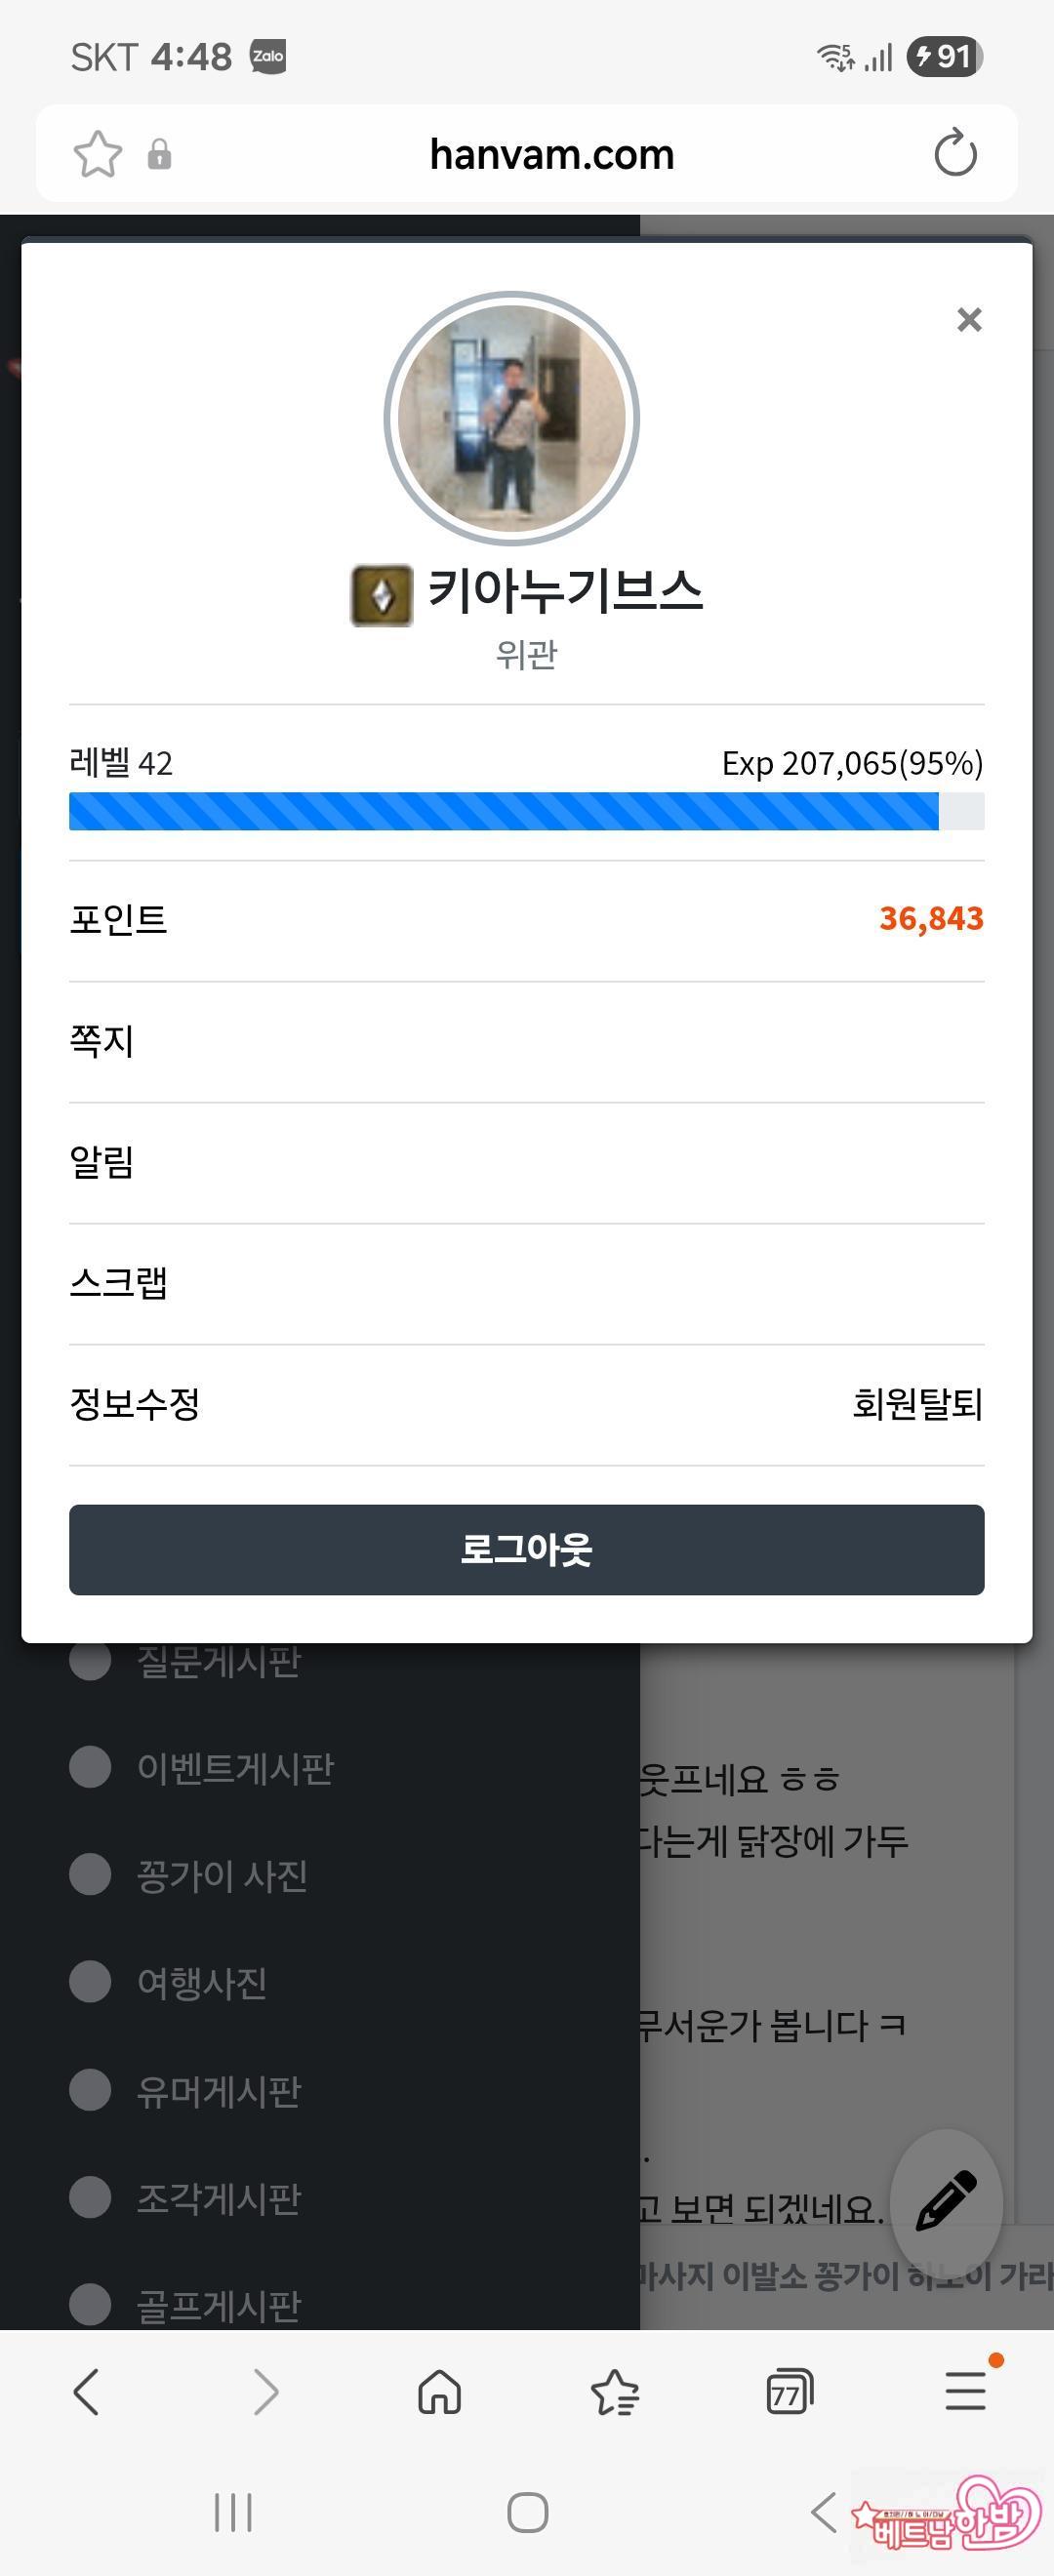Open the tabs switcher showing 77
1054x2576 pixels.
pyautogui.click(x=789, y=2392)
